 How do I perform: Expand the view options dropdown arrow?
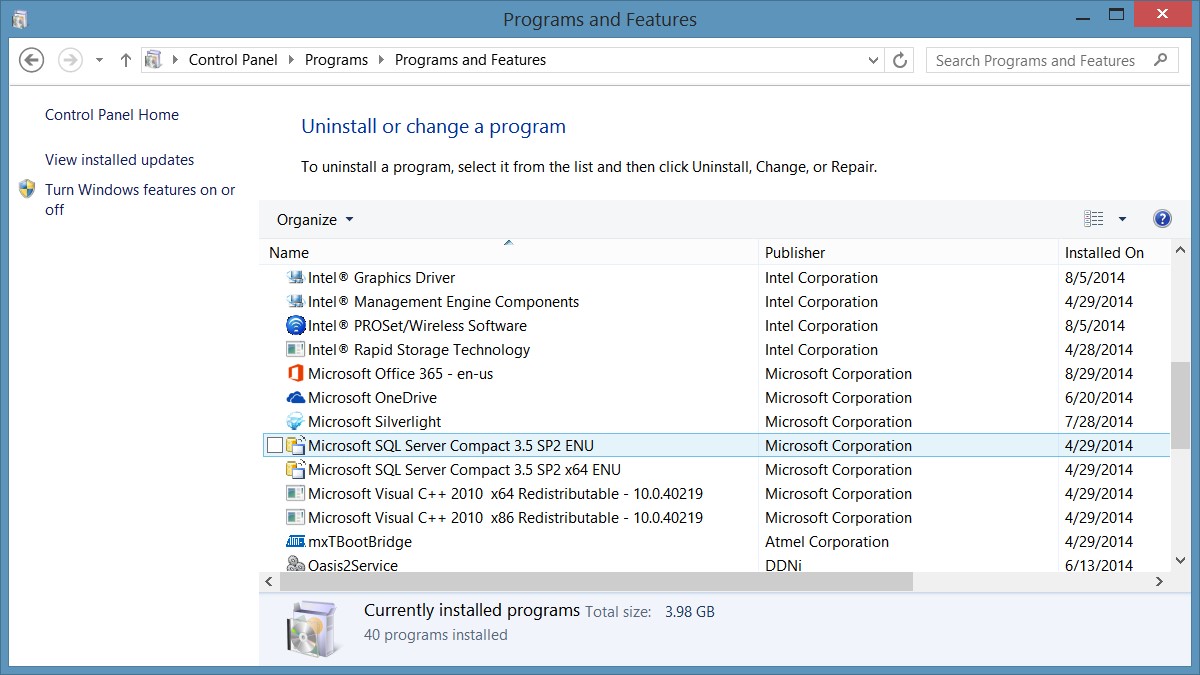1120,218
